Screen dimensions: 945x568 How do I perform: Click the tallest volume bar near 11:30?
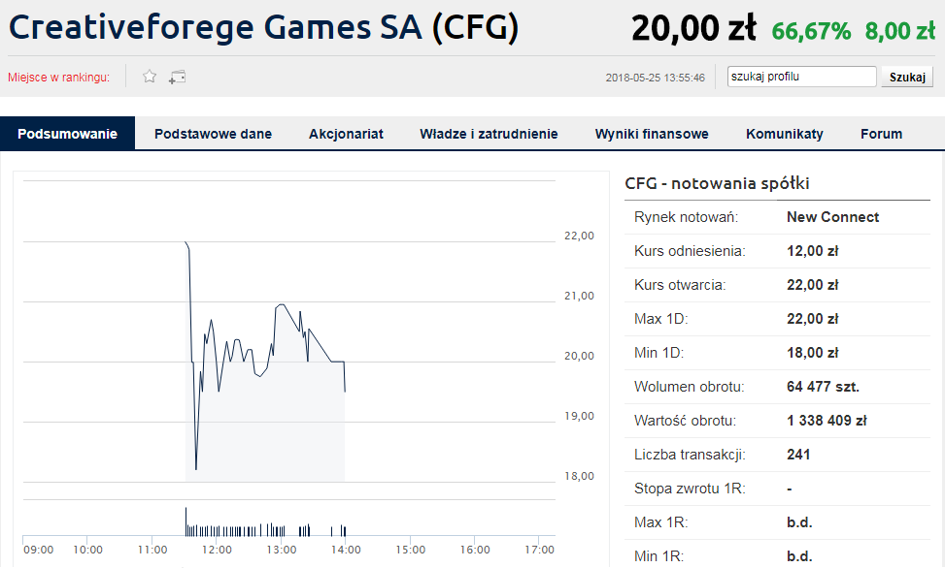[186, 522]
